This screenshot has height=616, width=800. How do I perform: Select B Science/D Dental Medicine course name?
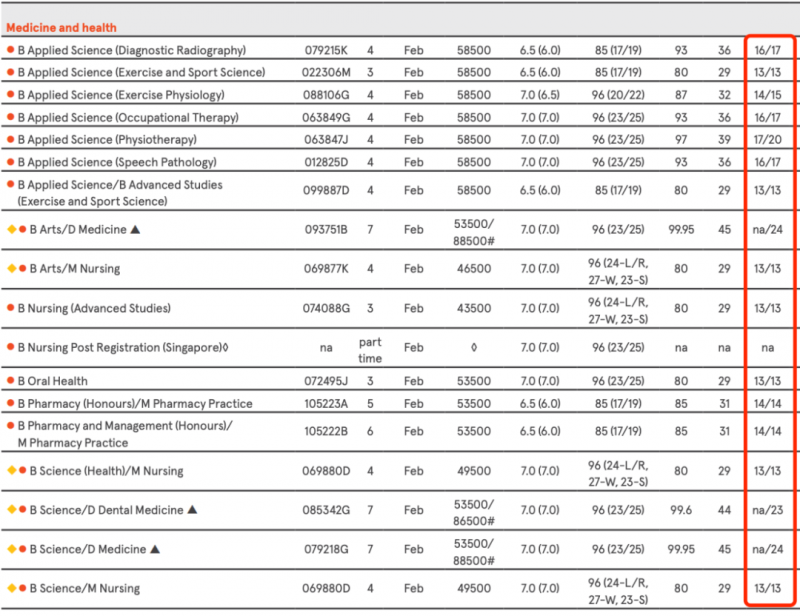coord(107,510)
